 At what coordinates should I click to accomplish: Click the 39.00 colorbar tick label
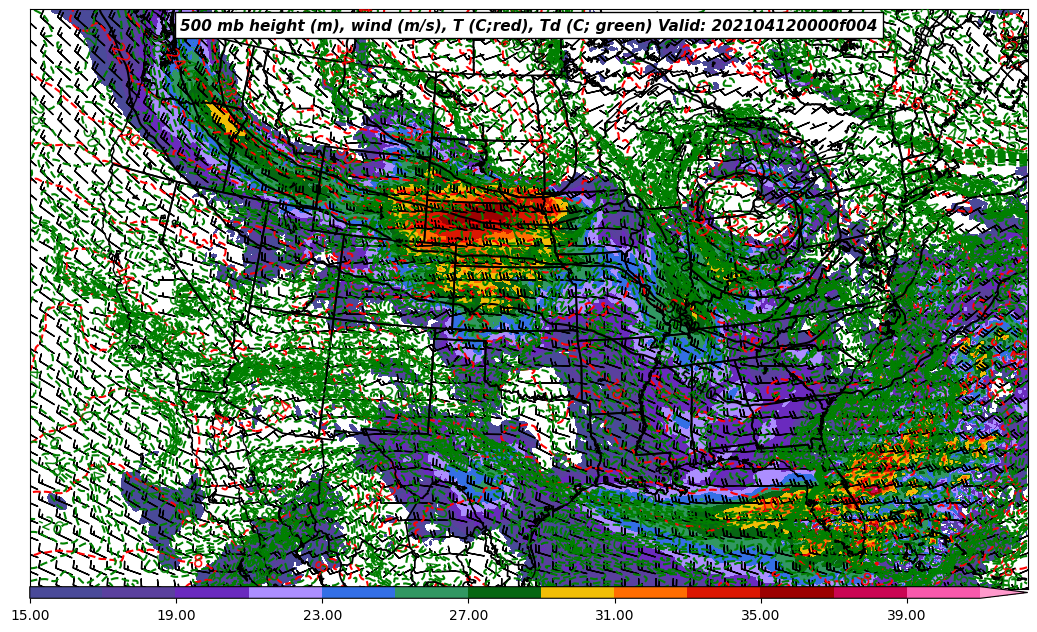(x=906, y=615)
